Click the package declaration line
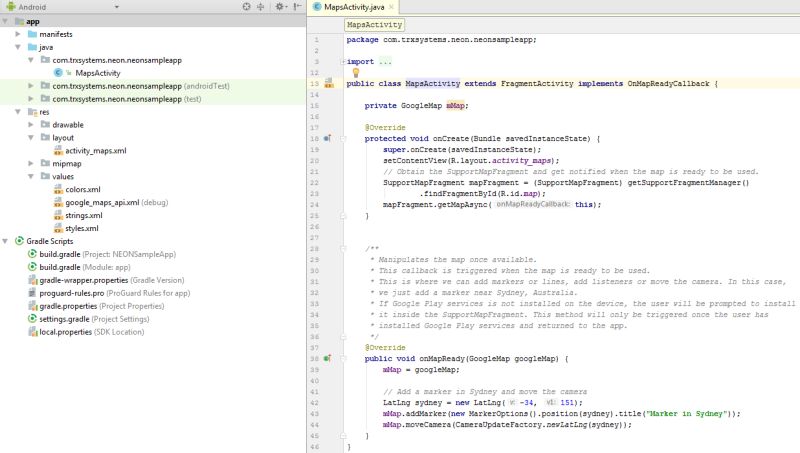800x453 pixels. (x=441, y=40)
